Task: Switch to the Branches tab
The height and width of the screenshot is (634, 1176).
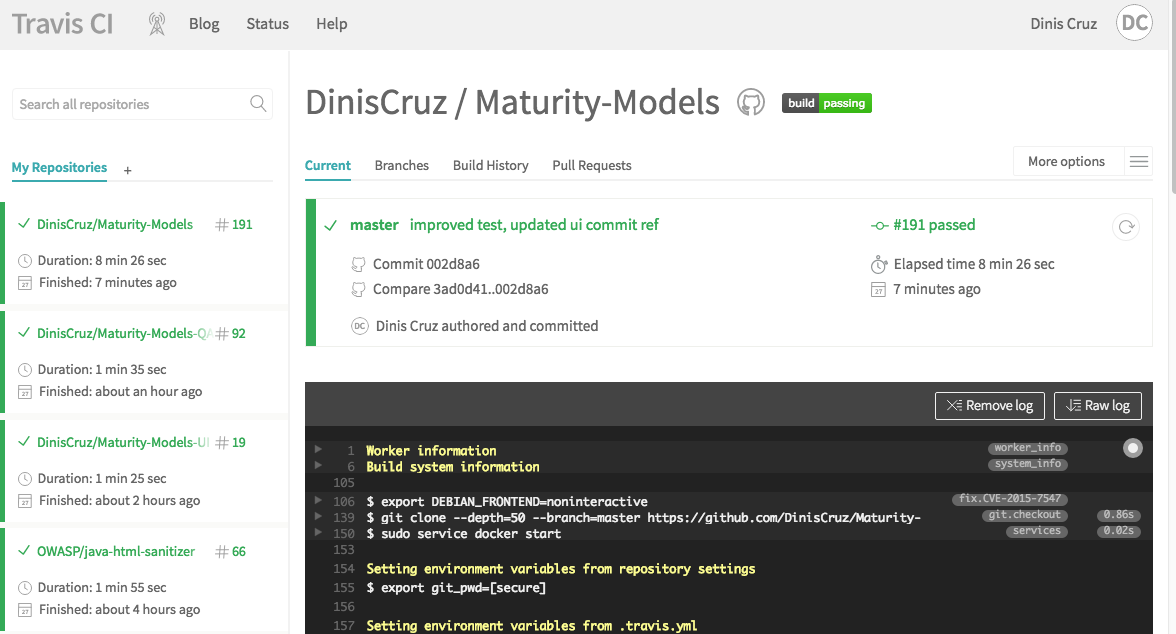Action: 401,165
